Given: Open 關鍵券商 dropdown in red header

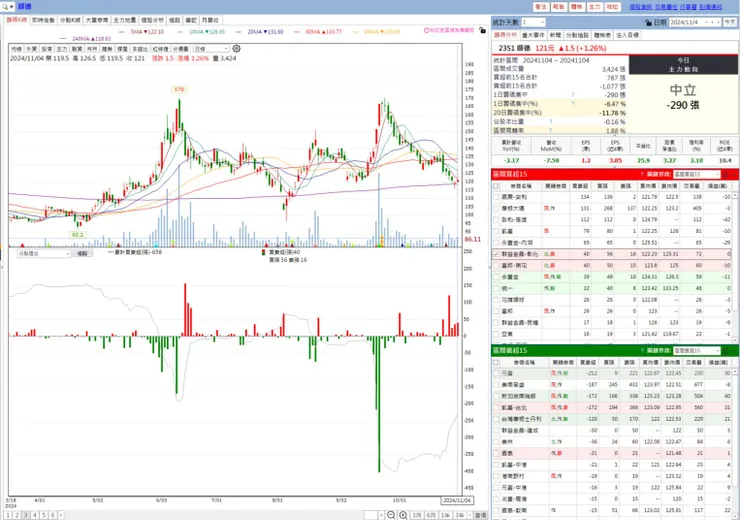Looking at the screenshot, I should [x=696, y=175].
